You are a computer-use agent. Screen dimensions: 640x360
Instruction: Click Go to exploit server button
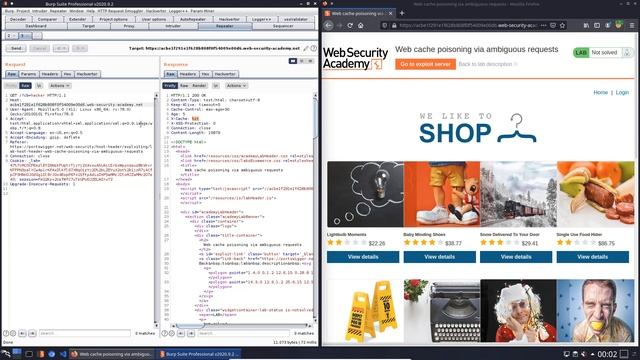(425, 64)
